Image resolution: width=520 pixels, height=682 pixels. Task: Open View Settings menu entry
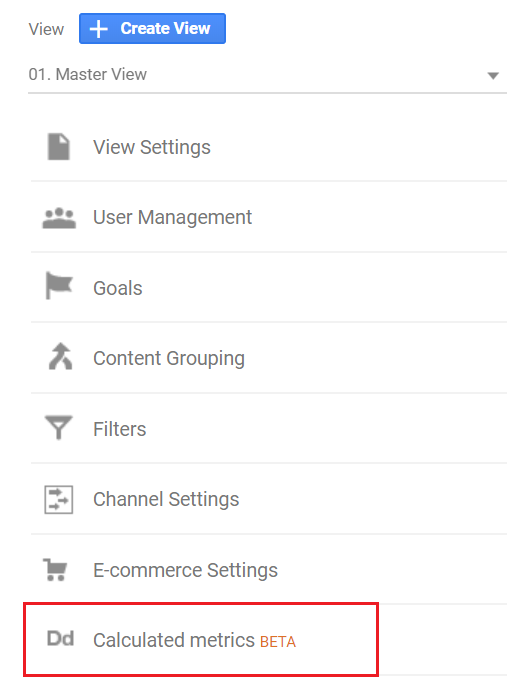click(x=152, y=147)
